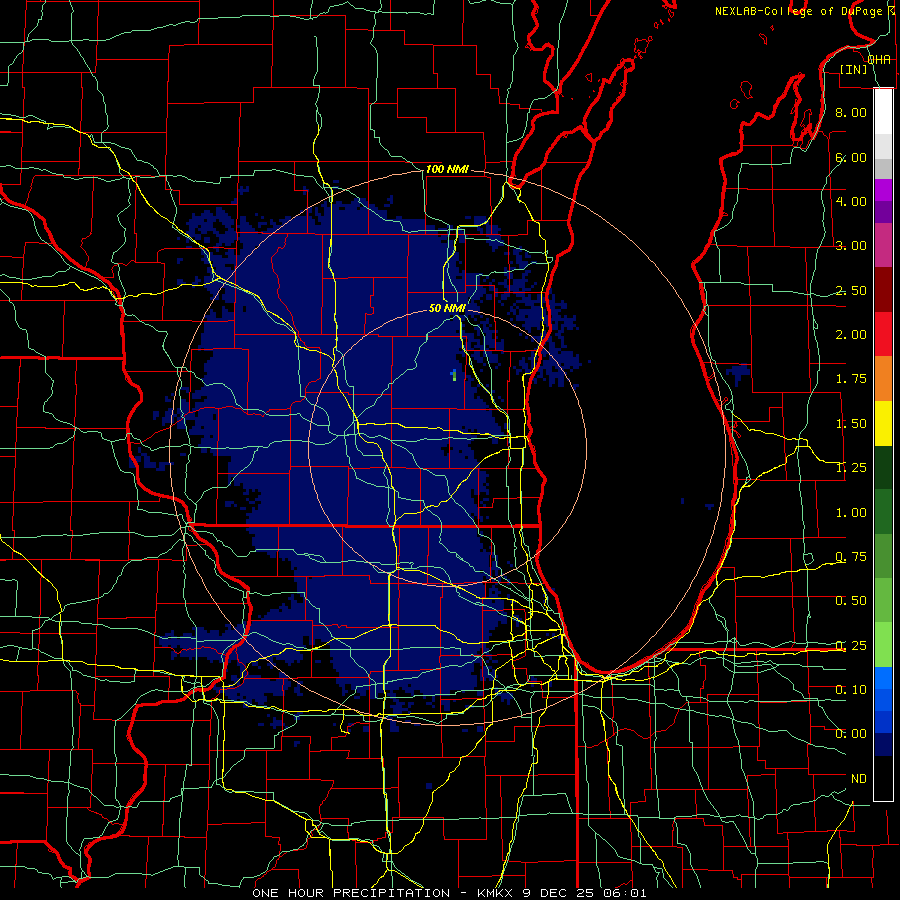Pick the yellow swatch in the legend
This screenshot has width=900, height=900.
click(883, 424)
